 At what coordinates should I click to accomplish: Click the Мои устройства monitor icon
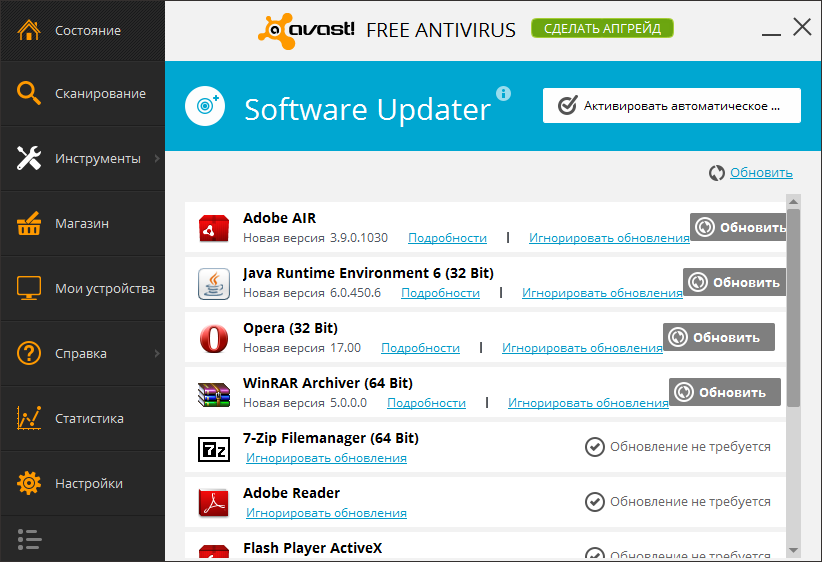[28, 288]
